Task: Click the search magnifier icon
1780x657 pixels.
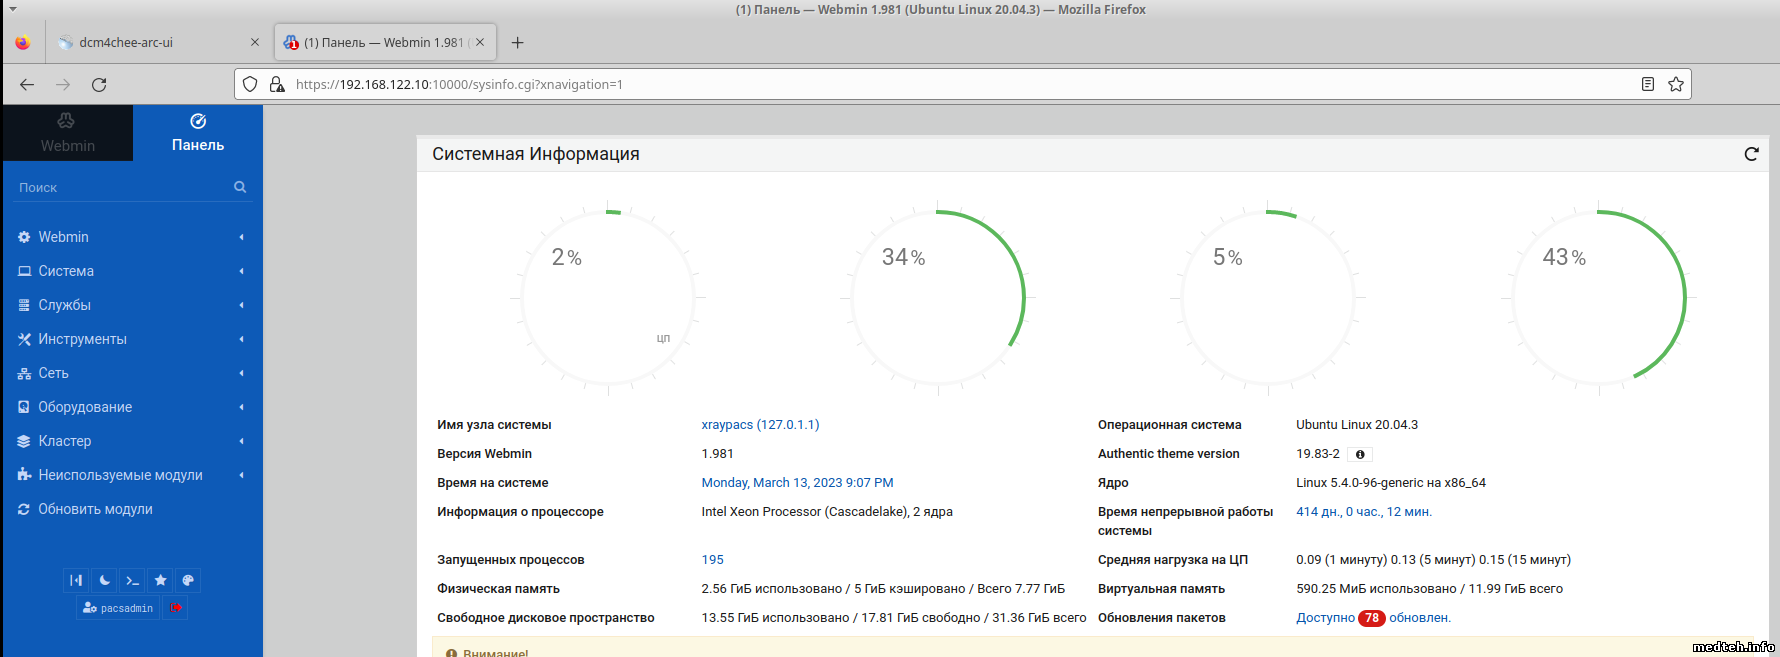Action: click(240, 187)
